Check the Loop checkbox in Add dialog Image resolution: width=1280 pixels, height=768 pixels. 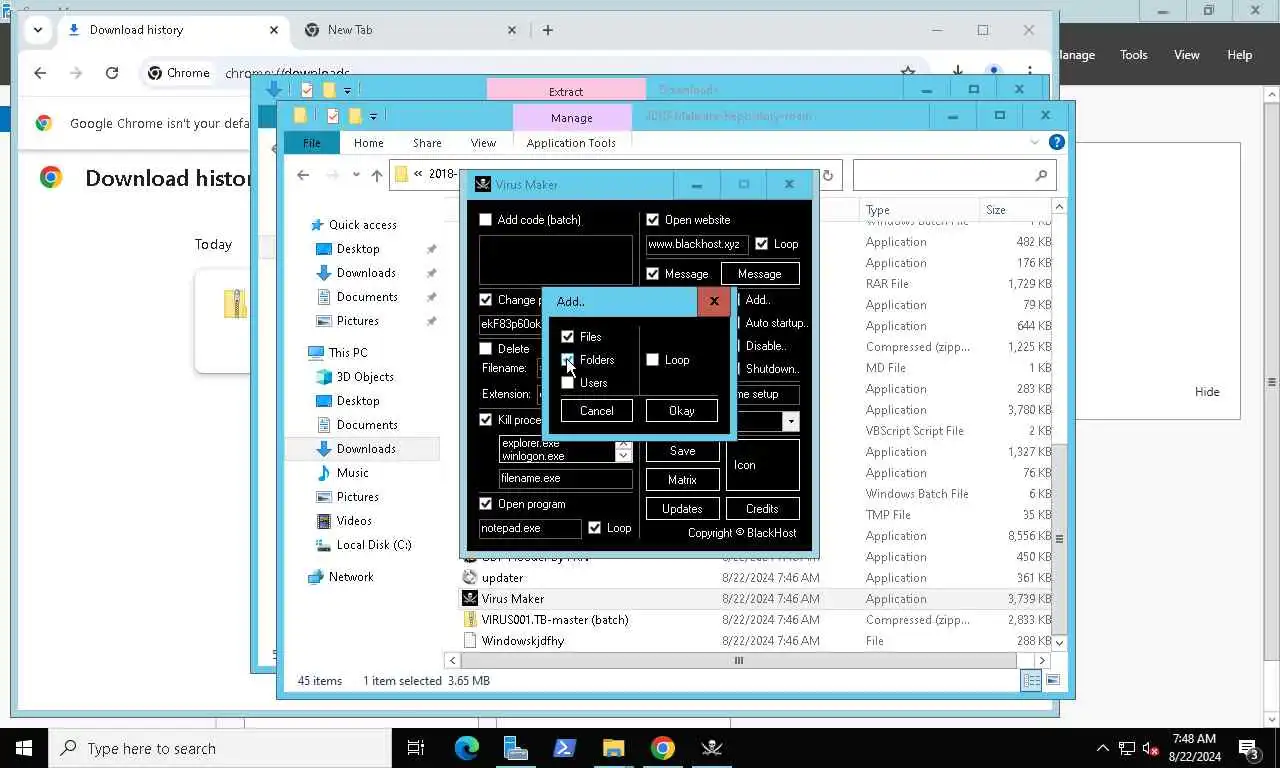click(652, 360)
